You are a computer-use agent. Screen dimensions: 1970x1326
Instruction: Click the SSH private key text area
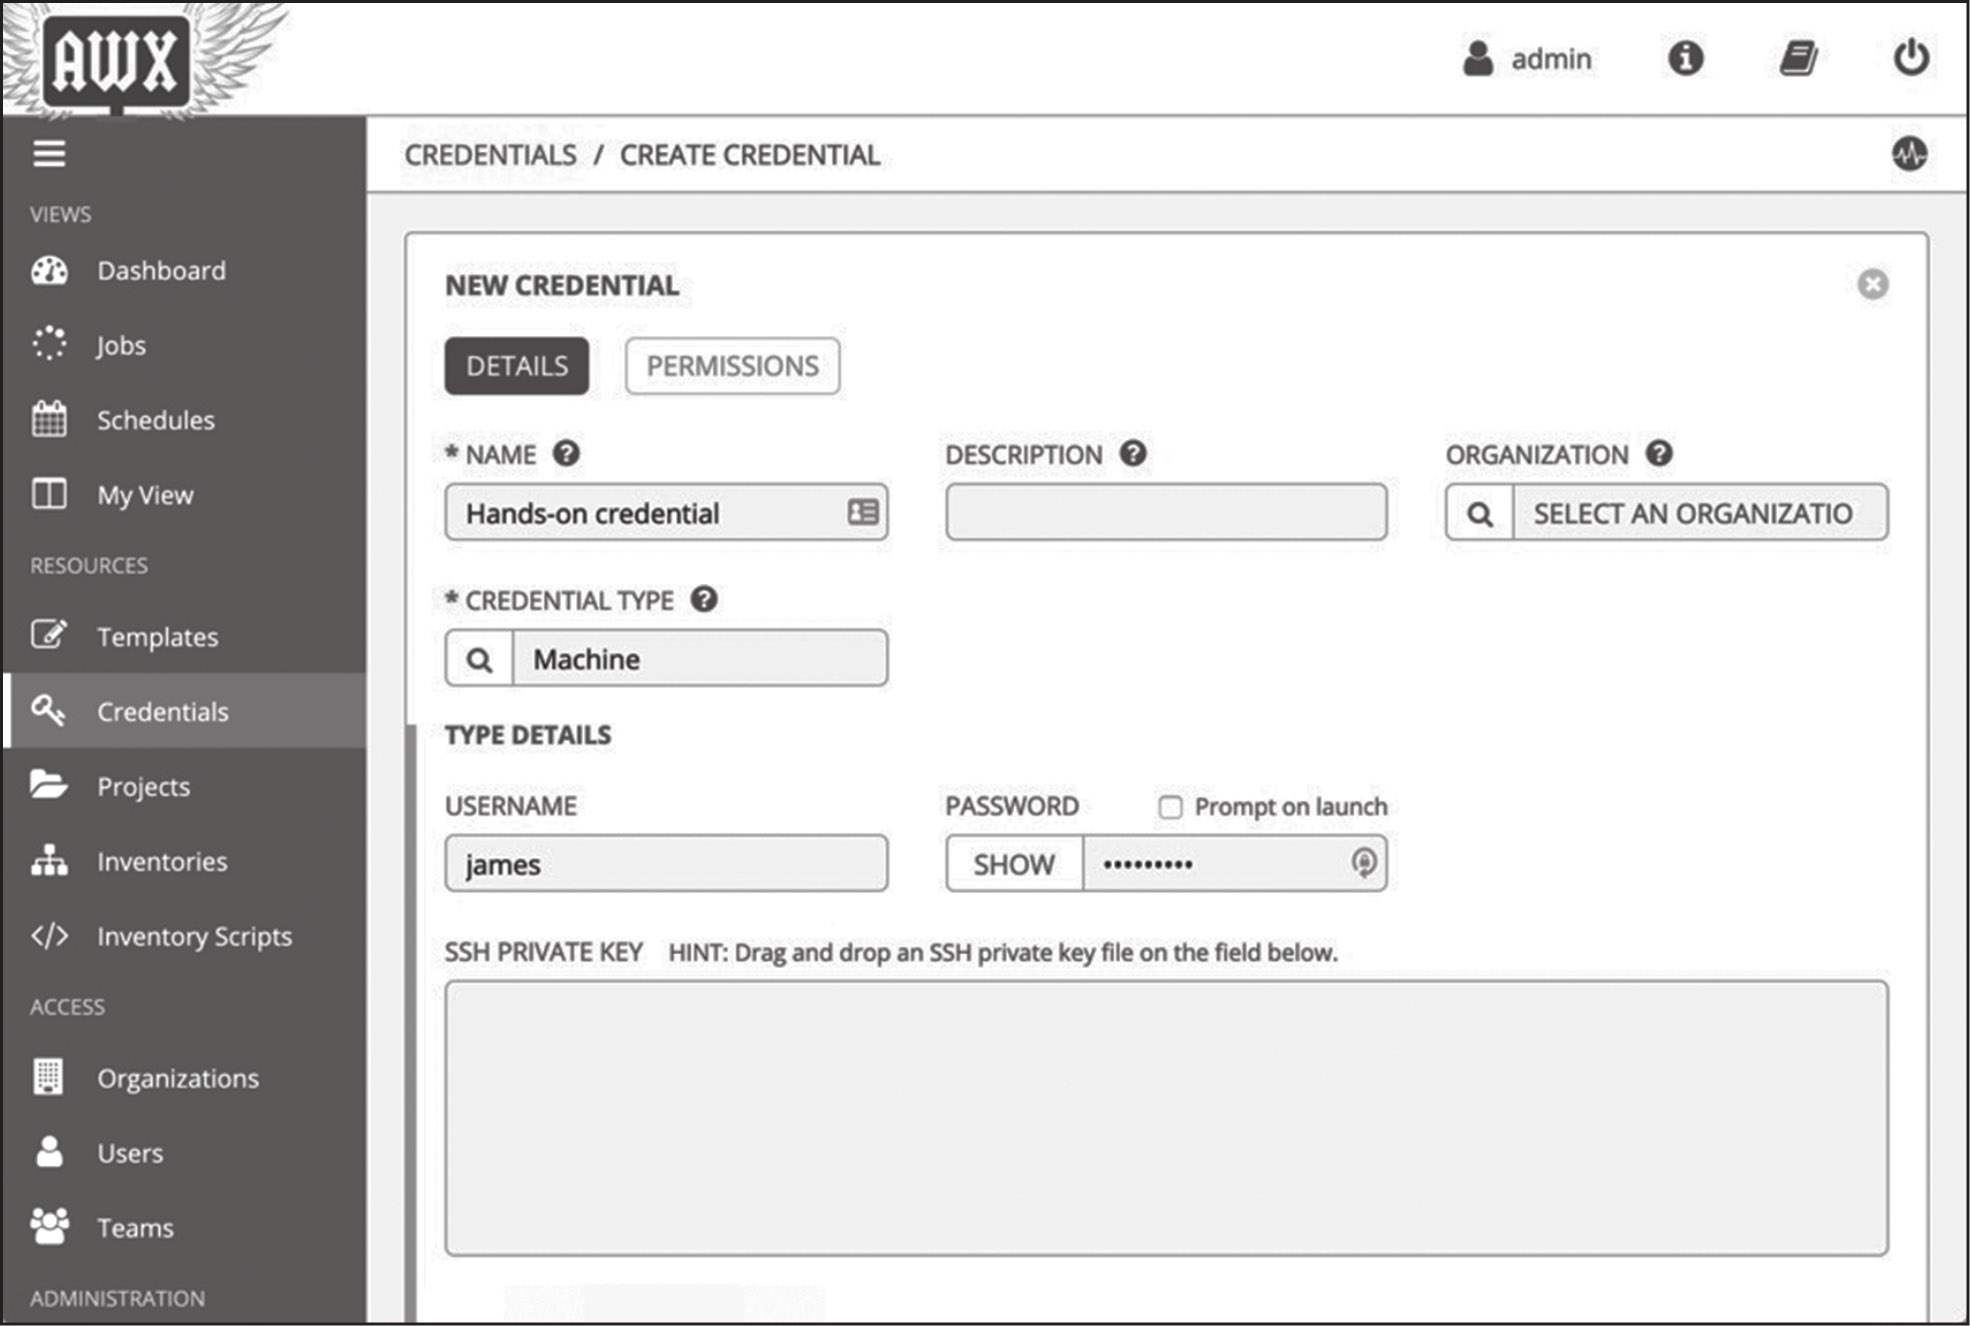click(1166, 1118)
